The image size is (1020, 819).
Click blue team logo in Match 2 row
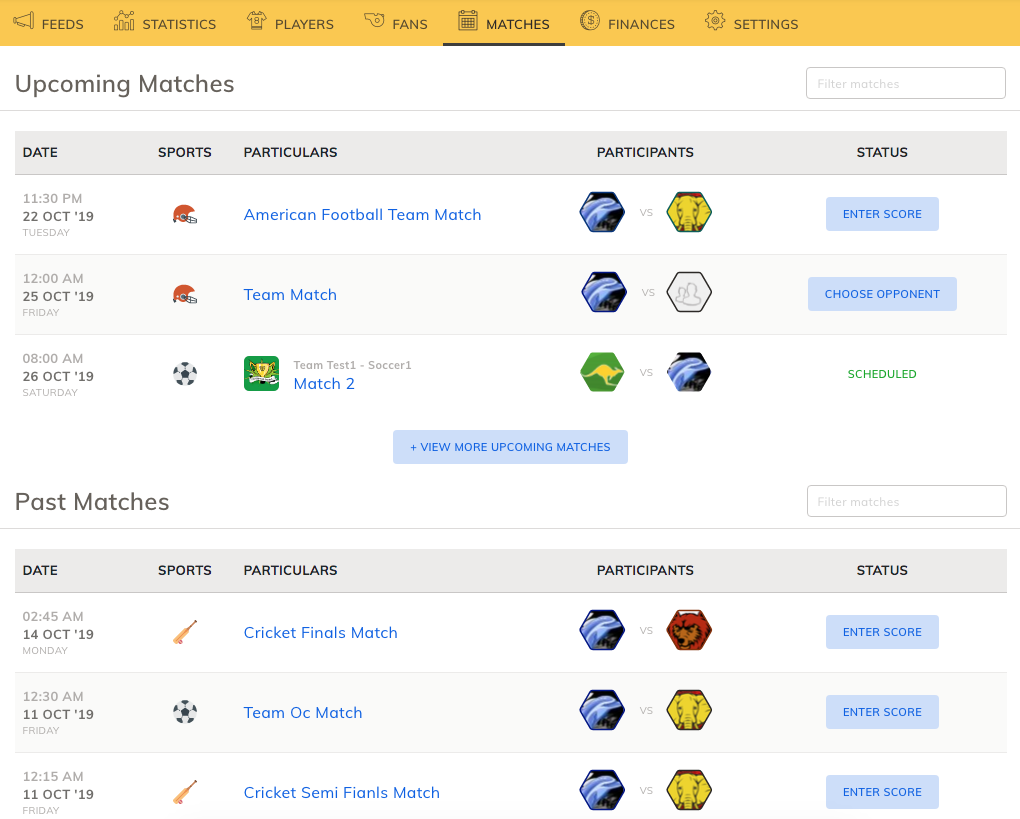(x=689, y=372)
